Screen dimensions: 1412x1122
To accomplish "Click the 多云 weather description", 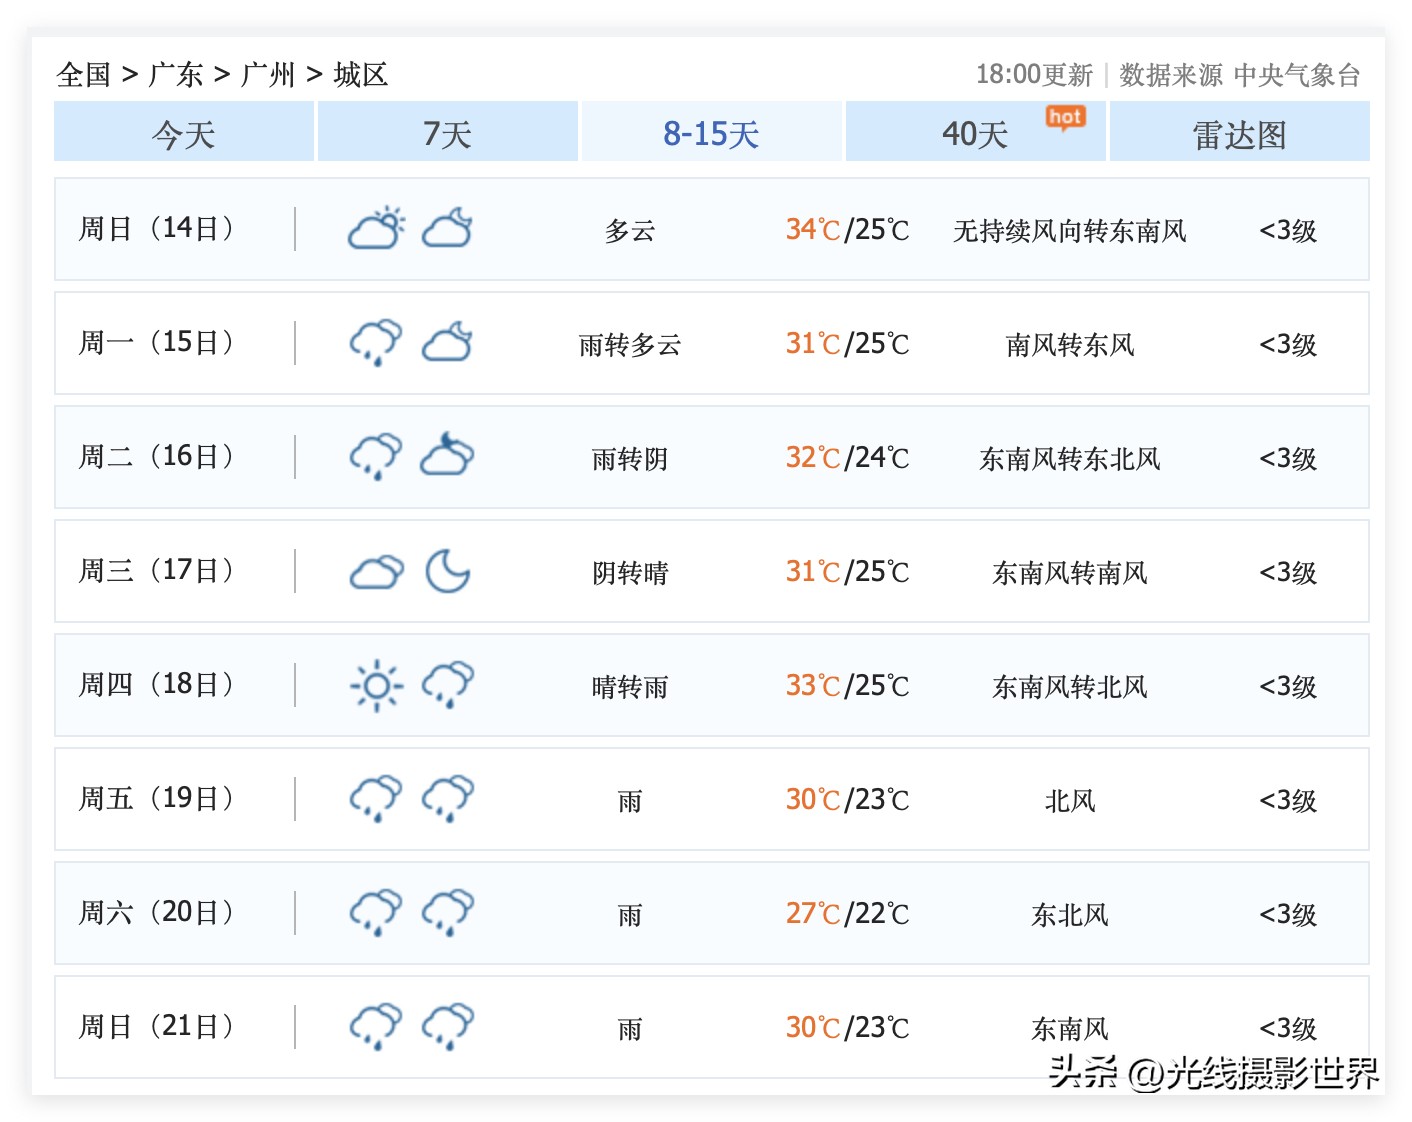I will (x=630, y=231).
